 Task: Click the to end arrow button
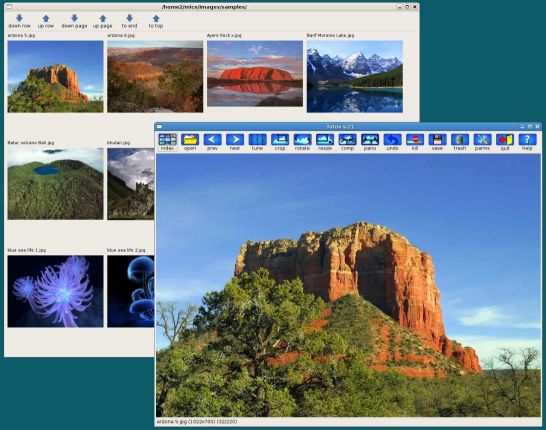tap(129, 21)
